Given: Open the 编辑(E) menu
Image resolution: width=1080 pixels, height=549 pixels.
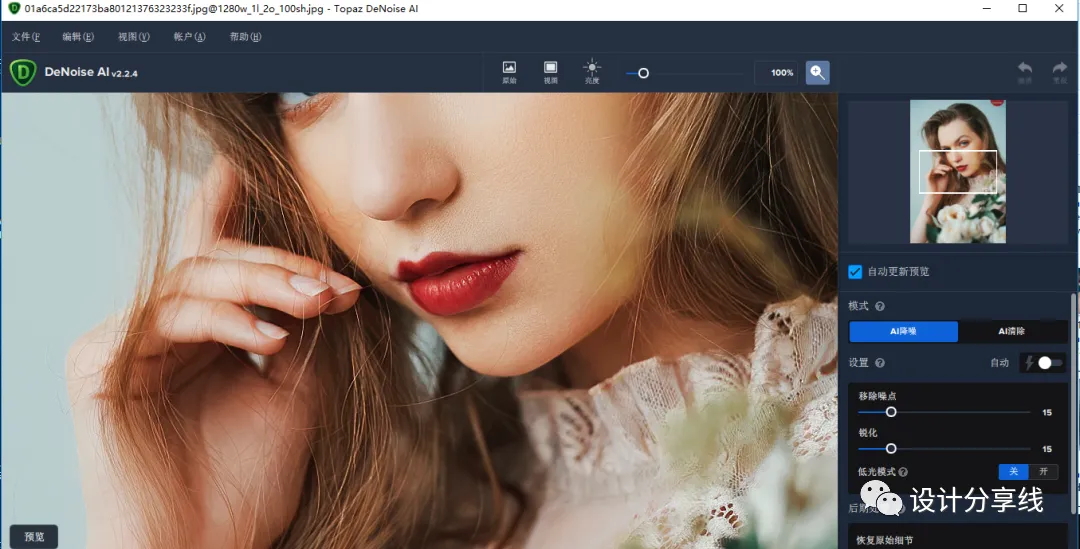Looking at the screenshot, I should click(78, 37).
